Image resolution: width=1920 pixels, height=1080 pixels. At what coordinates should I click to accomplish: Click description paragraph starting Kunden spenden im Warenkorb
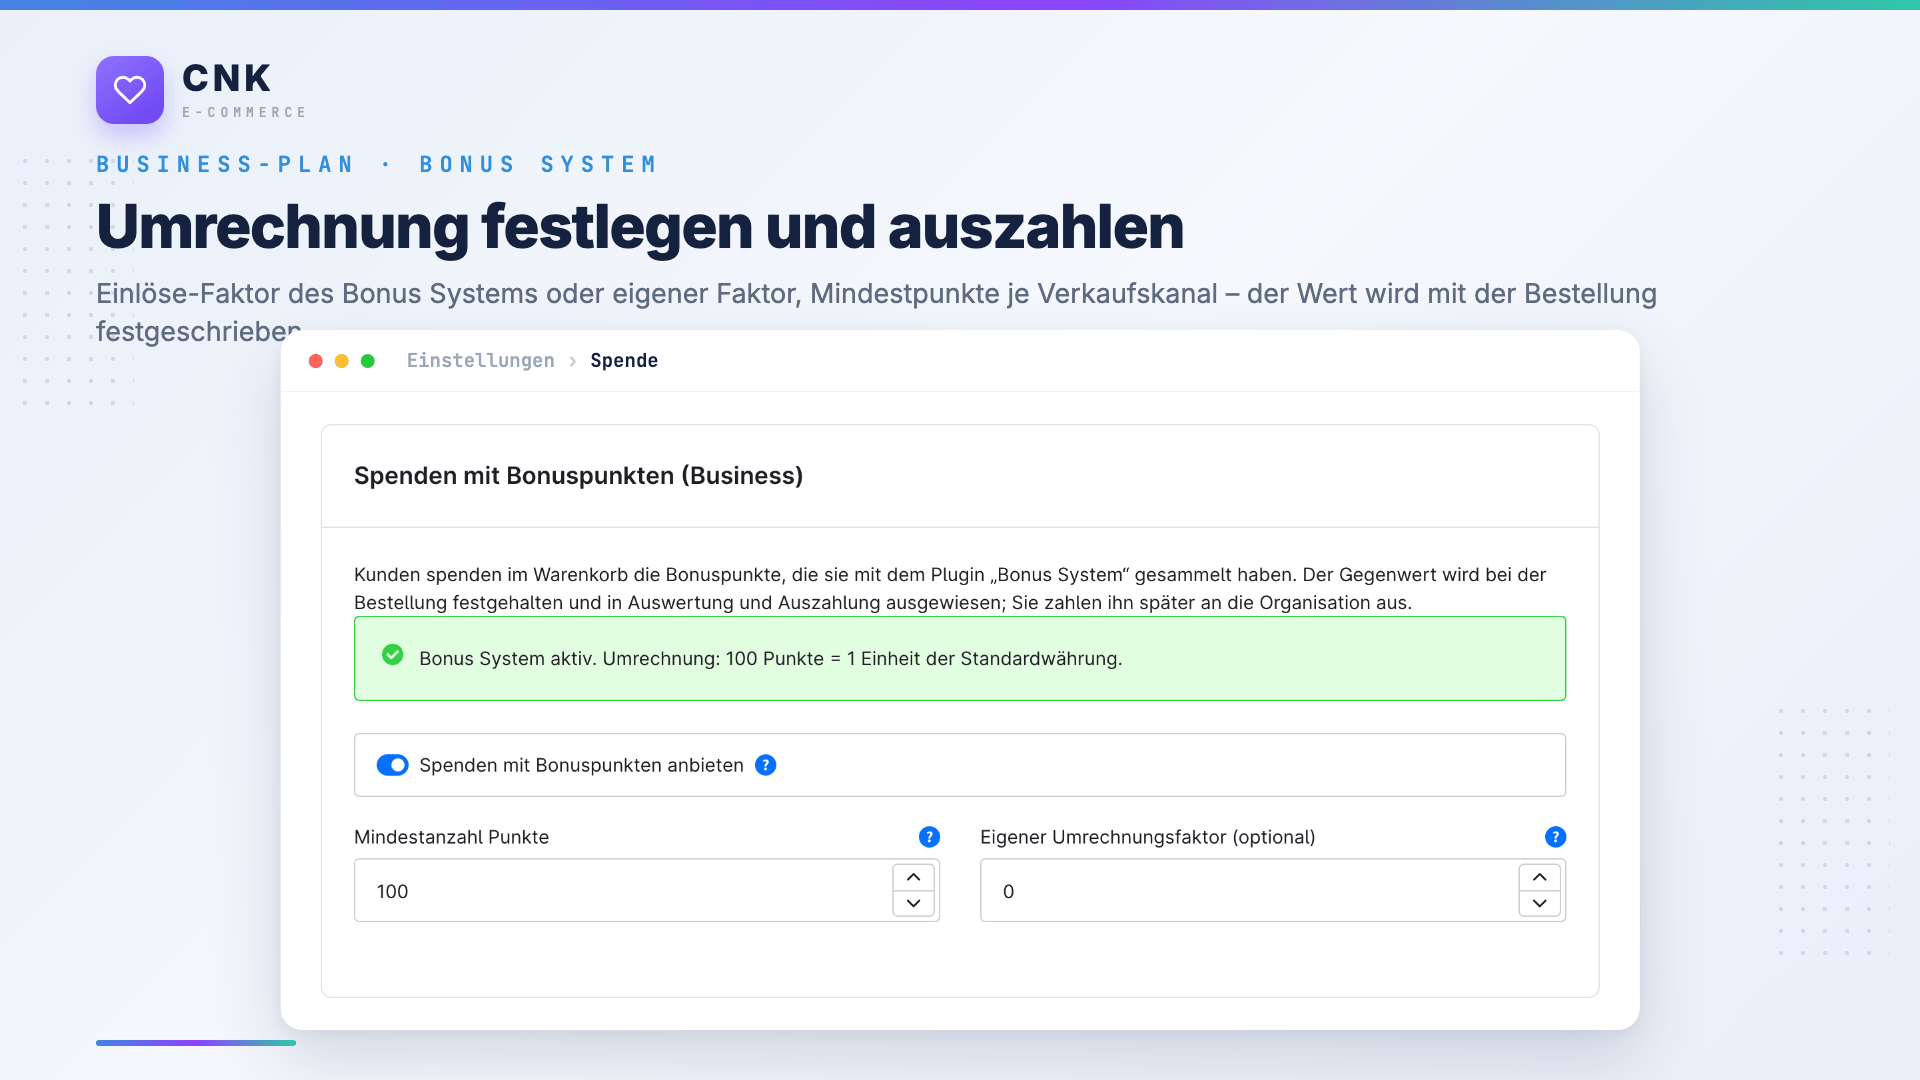pyautogui.click(x=950, y=589)
